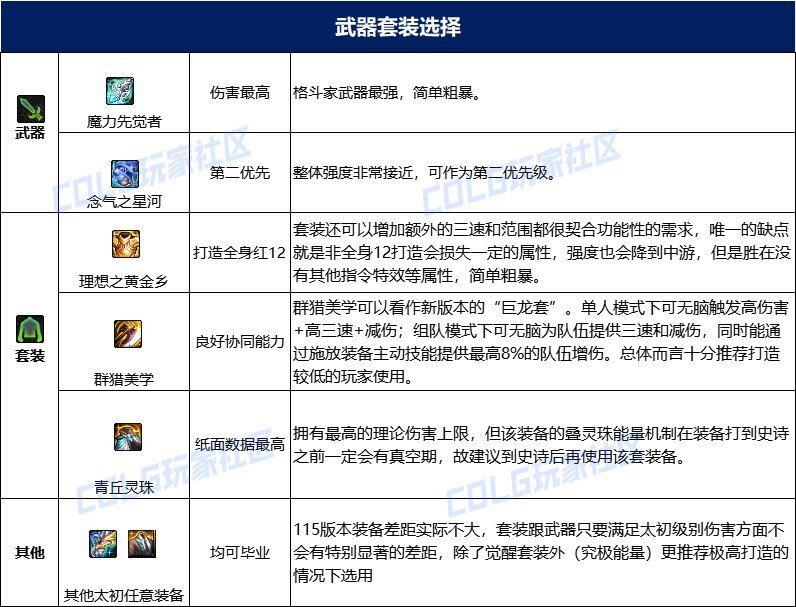
Task: Click the colorful left icon above 其他太初任意装备
Action: tap(103, 544)
